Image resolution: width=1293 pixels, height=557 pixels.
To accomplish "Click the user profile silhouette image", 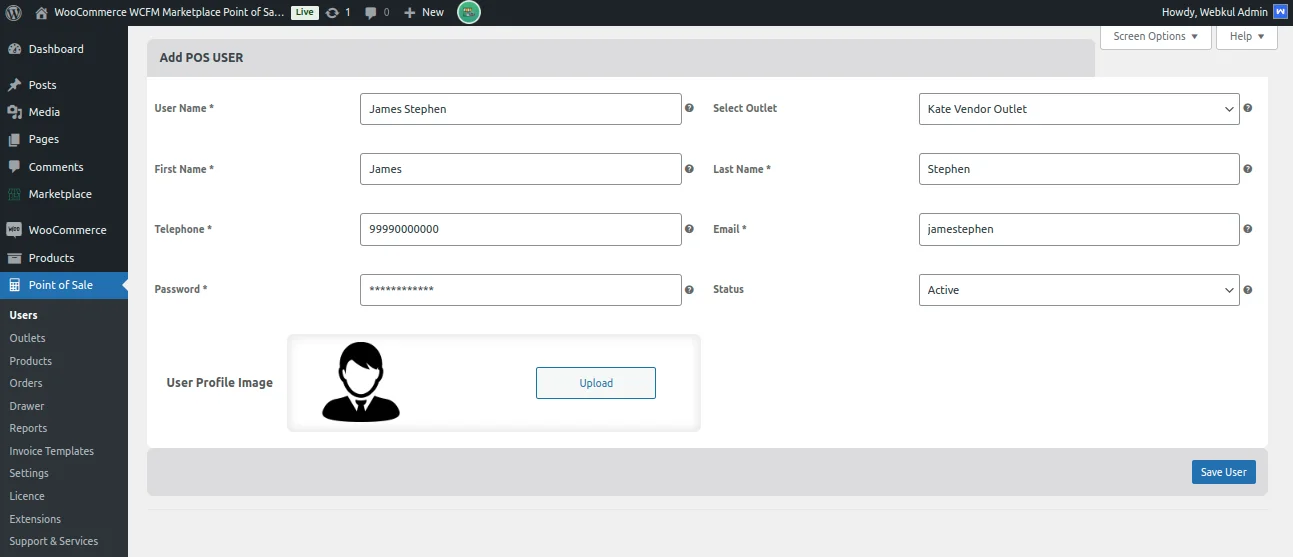I will 361,382.
